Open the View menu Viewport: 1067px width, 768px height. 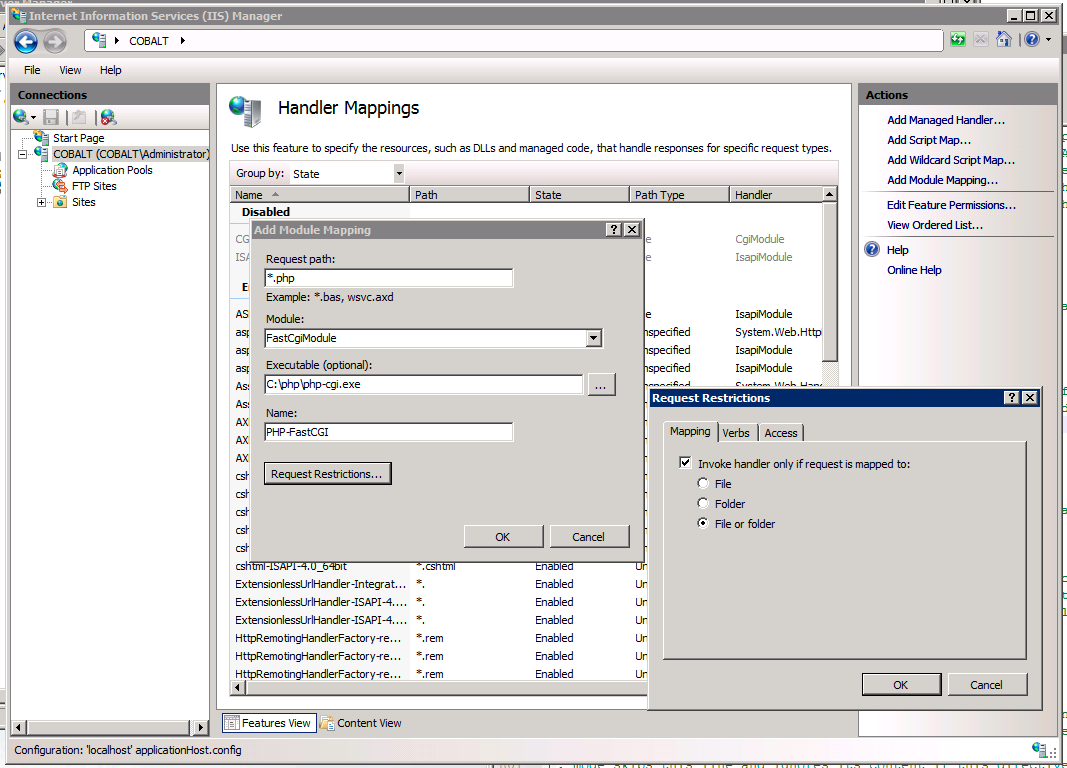pos(70,70)
